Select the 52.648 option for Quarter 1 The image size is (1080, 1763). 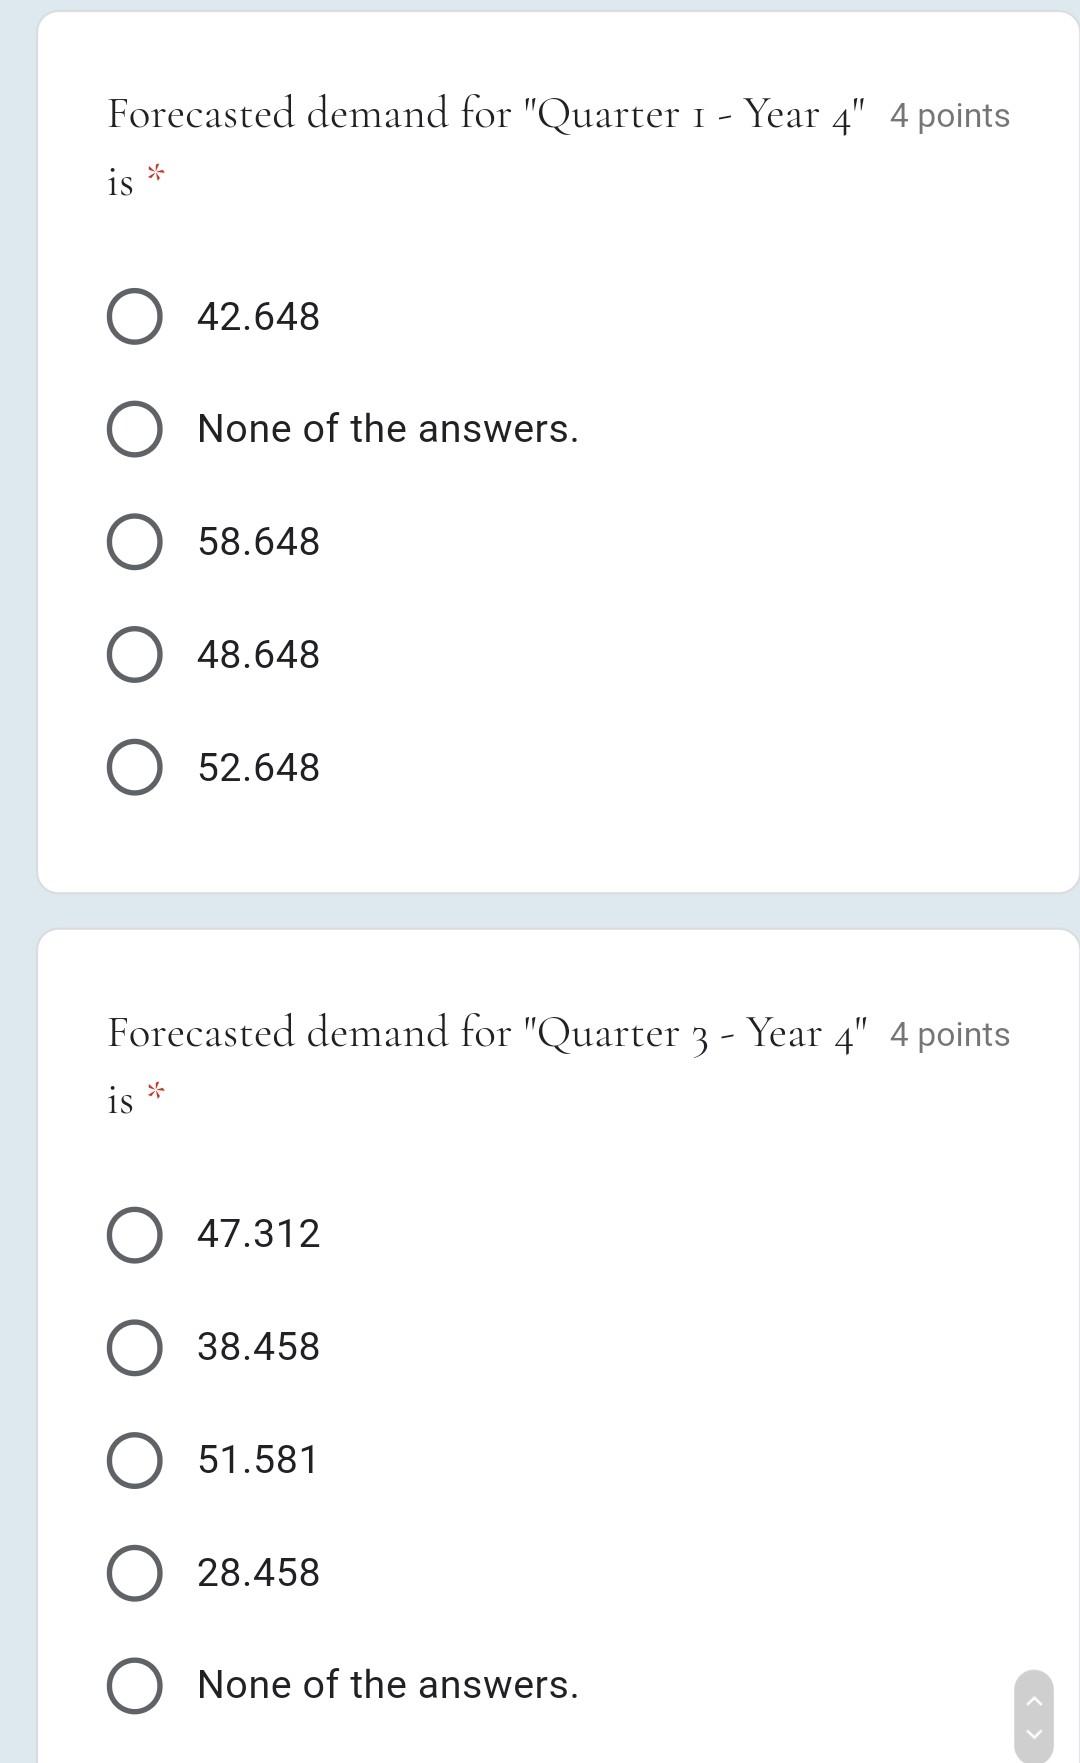point(136,768)
